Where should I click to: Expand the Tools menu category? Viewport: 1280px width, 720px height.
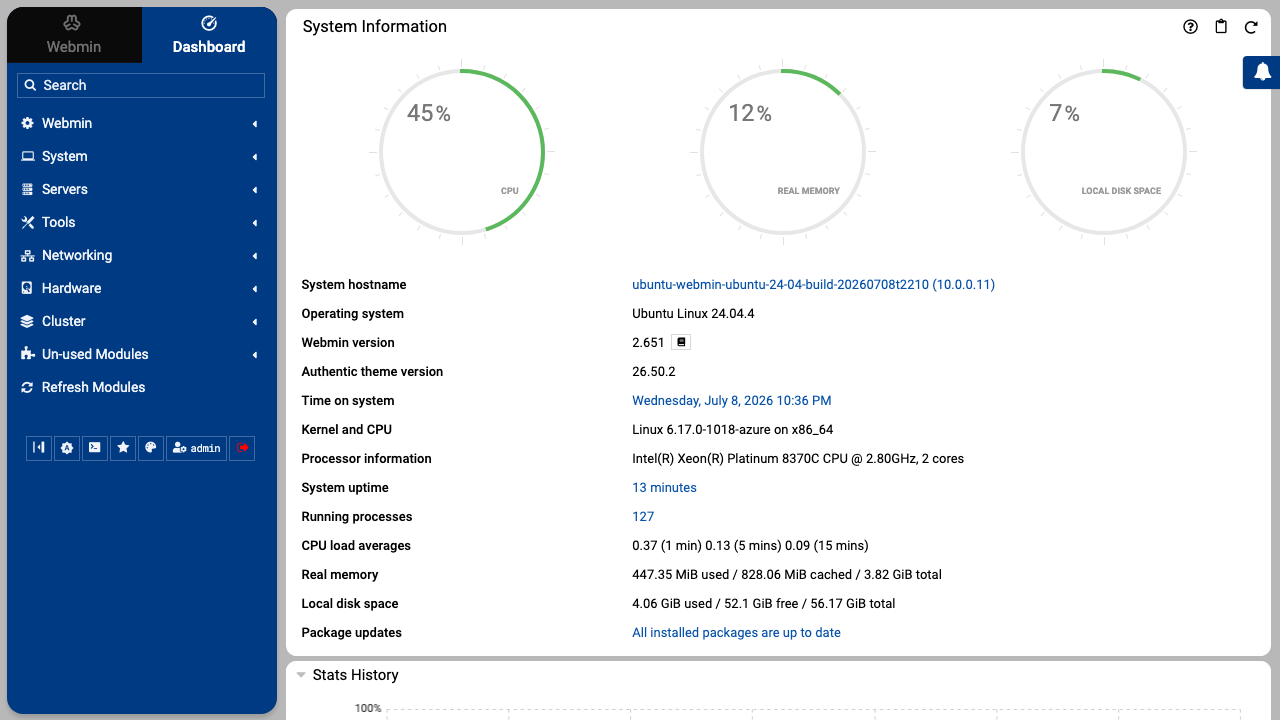(x=141, y=222)
